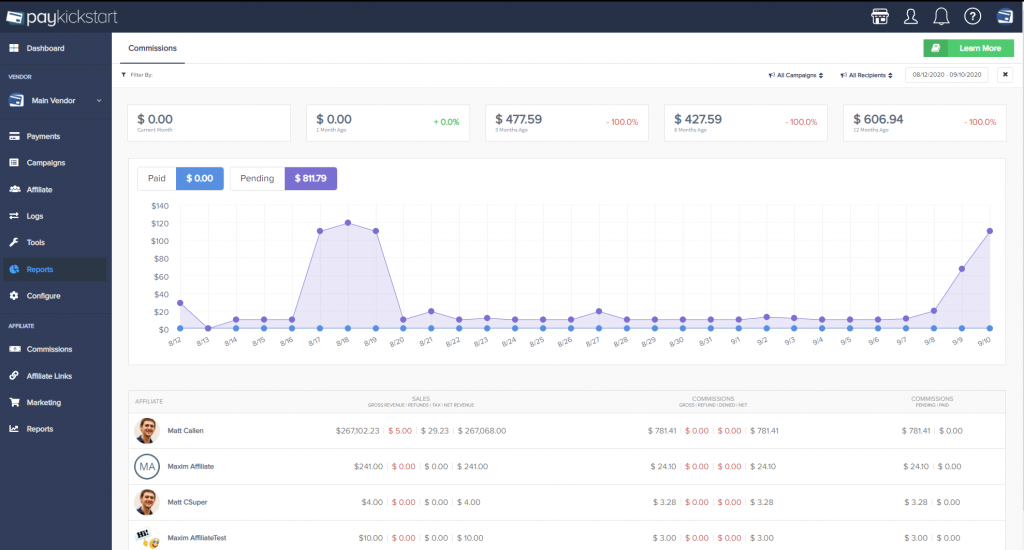Click the Tools wrench icon

click(14, 243)
